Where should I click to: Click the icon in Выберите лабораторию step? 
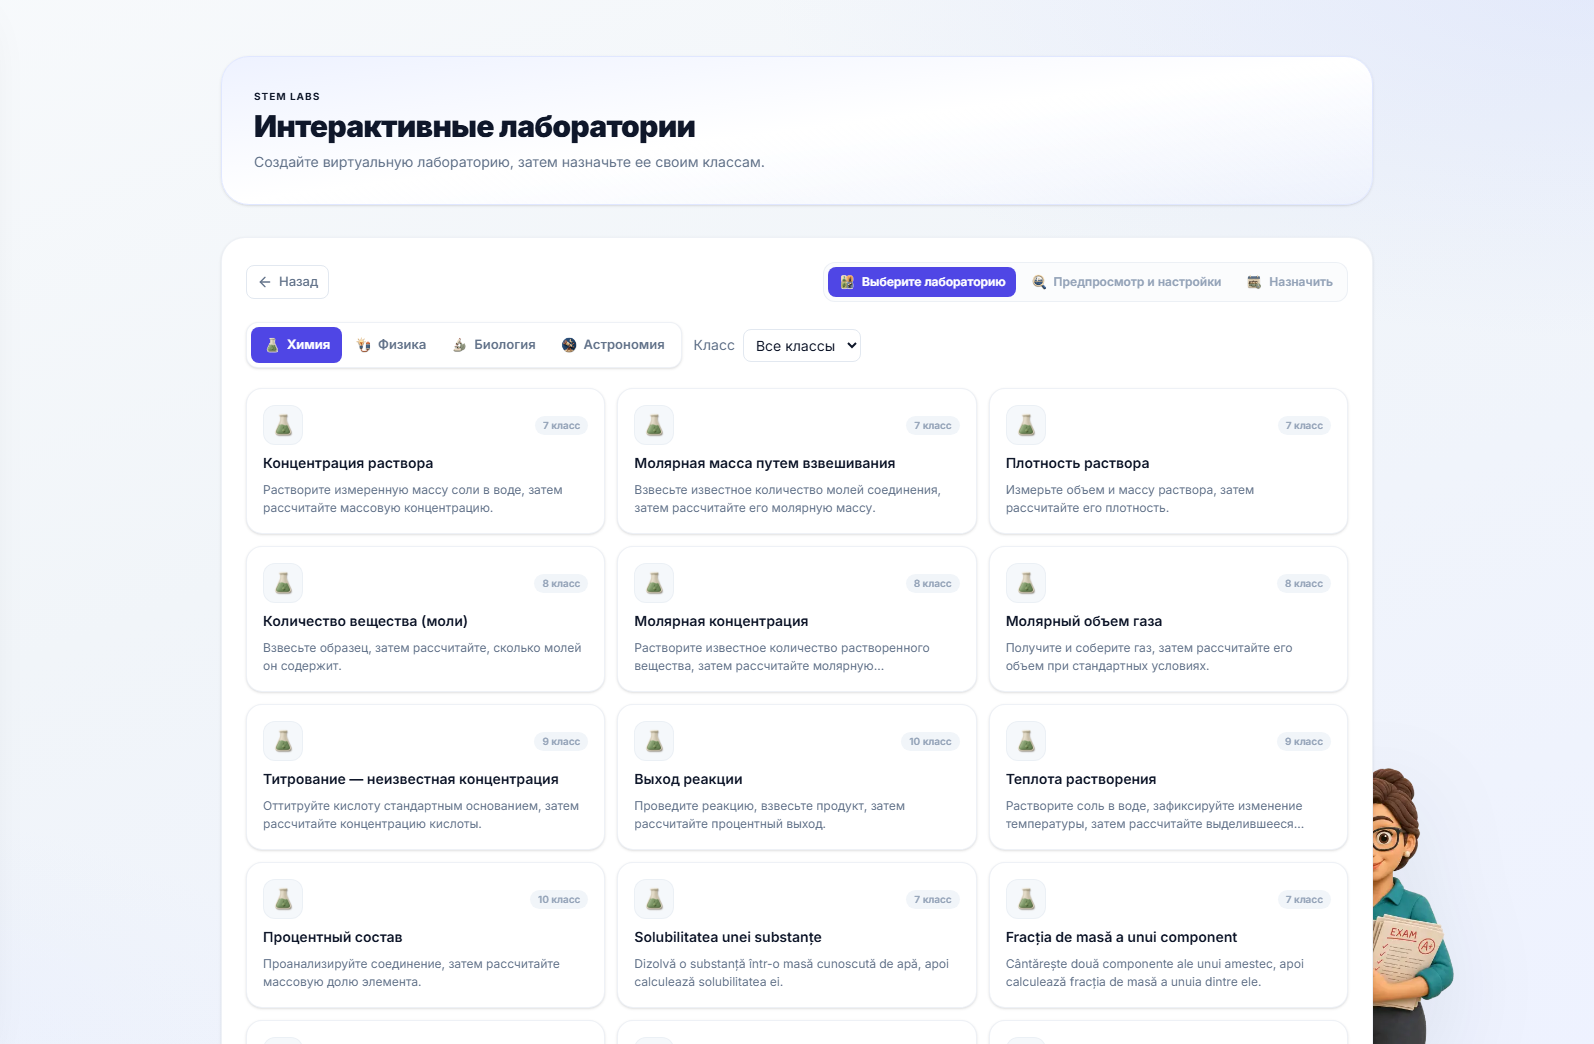coord(847,282)
